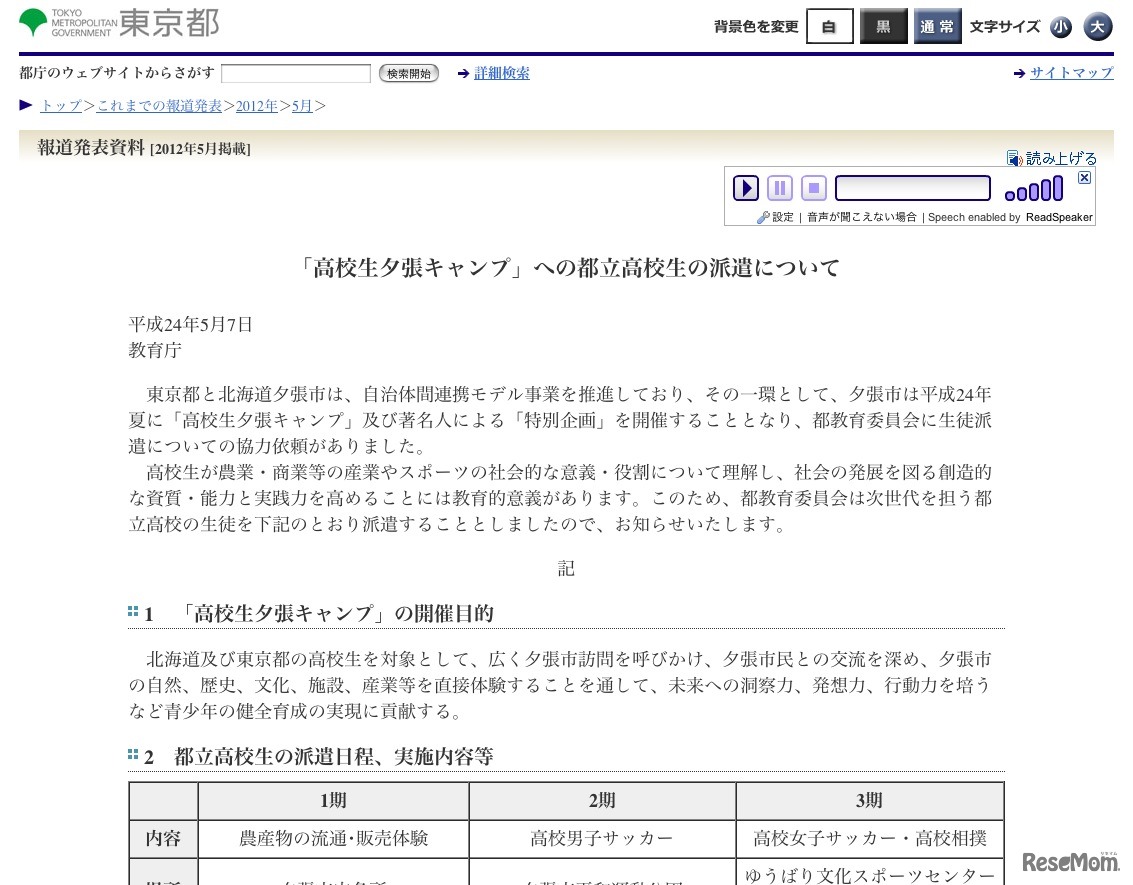Open section 1 開催目的 anchor marker

(132, 611)
